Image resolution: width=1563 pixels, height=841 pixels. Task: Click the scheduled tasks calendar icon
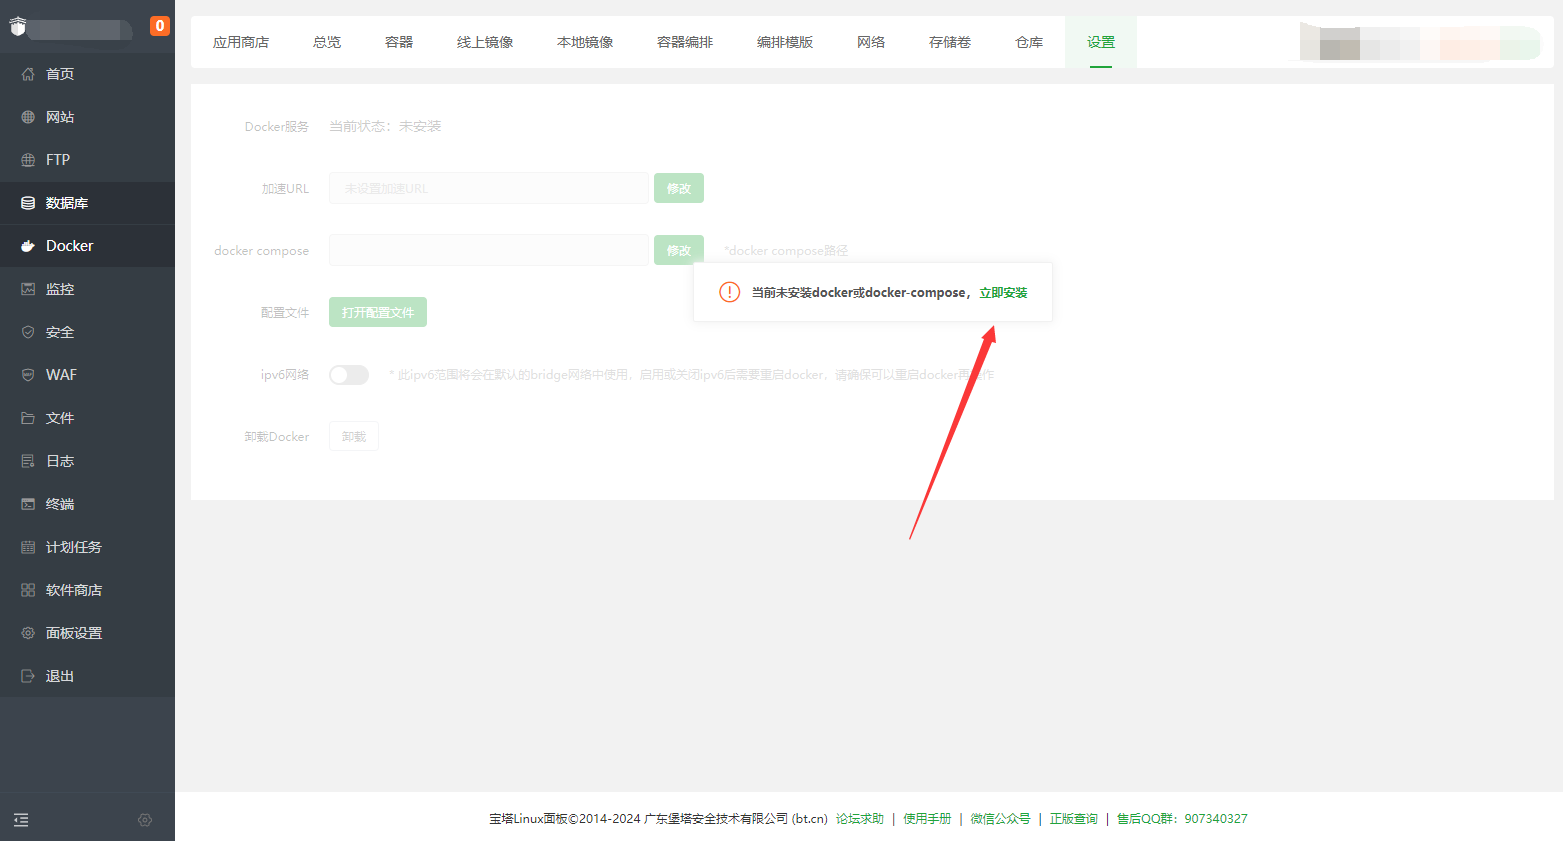coord(28,547)
